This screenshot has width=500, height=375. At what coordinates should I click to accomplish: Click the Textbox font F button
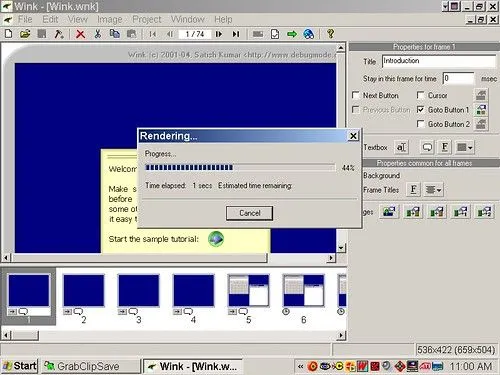(445, 147)
